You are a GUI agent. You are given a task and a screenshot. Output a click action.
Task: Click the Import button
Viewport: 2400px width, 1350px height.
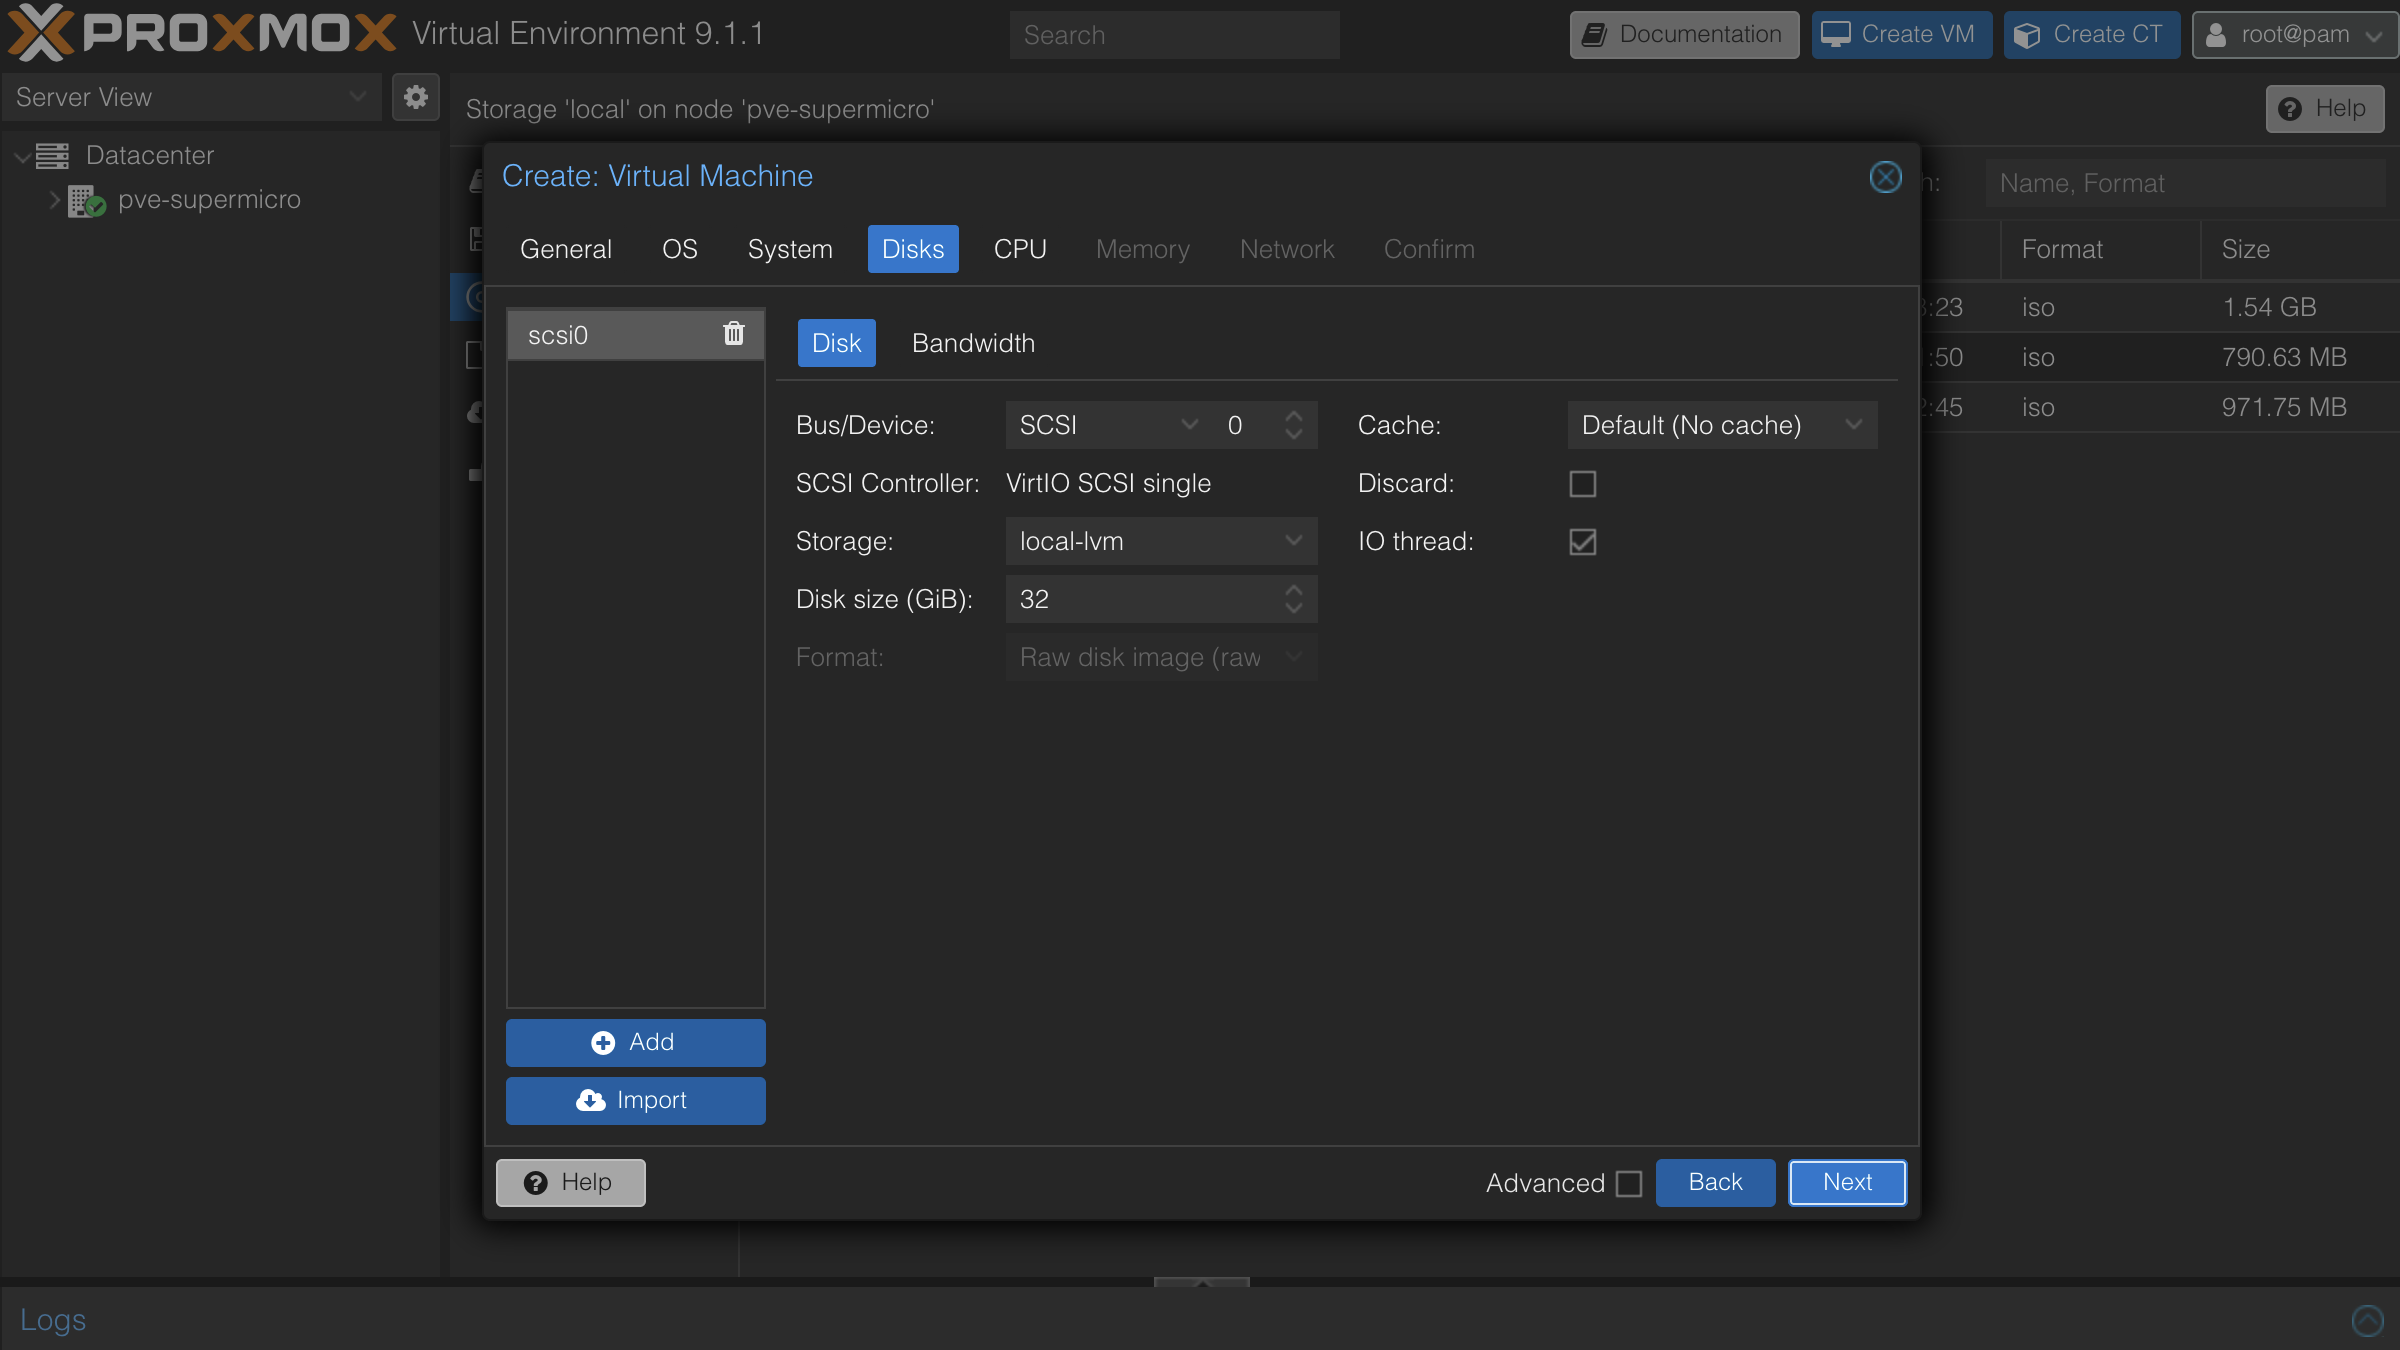point(635,1100)
